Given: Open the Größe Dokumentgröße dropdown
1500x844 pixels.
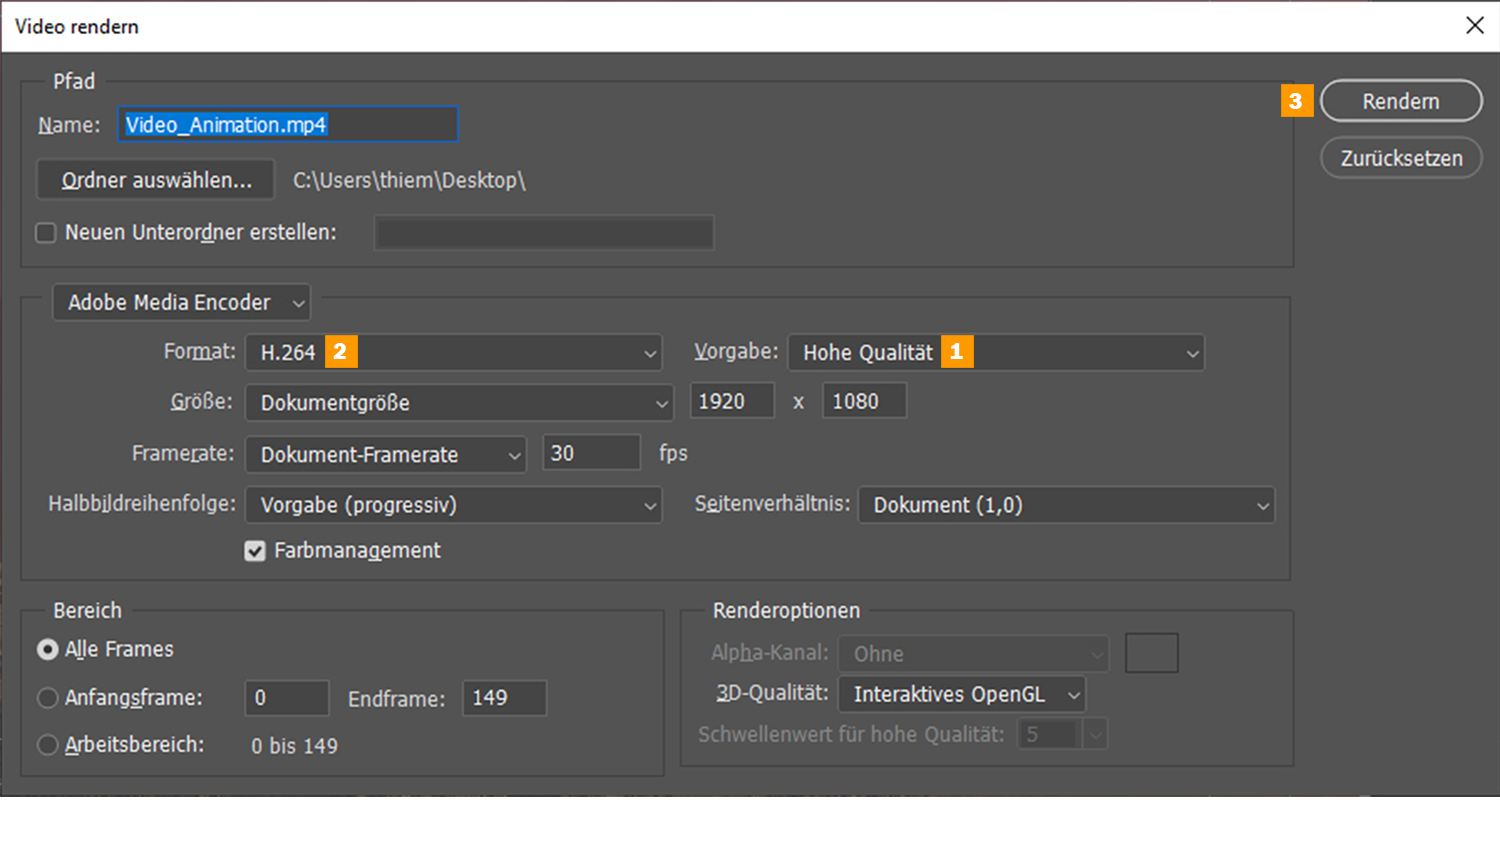Looking at the screenshot, I should tap(458, 403).
